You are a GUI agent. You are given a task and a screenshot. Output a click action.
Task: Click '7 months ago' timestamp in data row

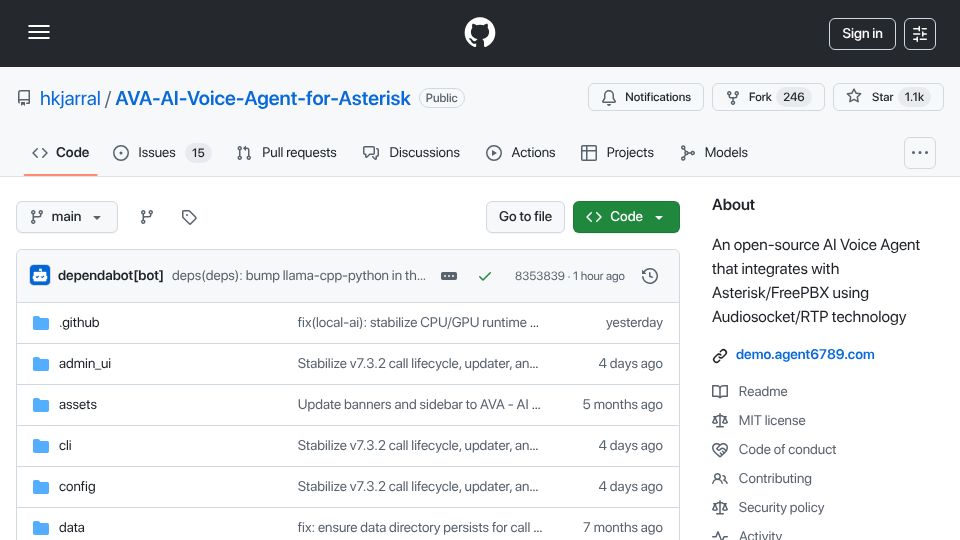point(623,528)
